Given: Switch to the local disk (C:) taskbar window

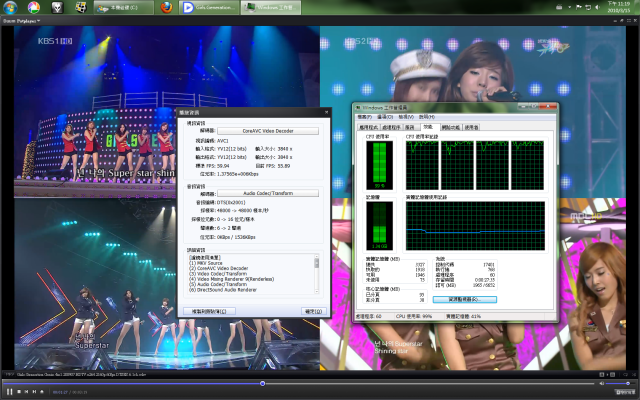Looking at the screenshot, I should (124, 8).
